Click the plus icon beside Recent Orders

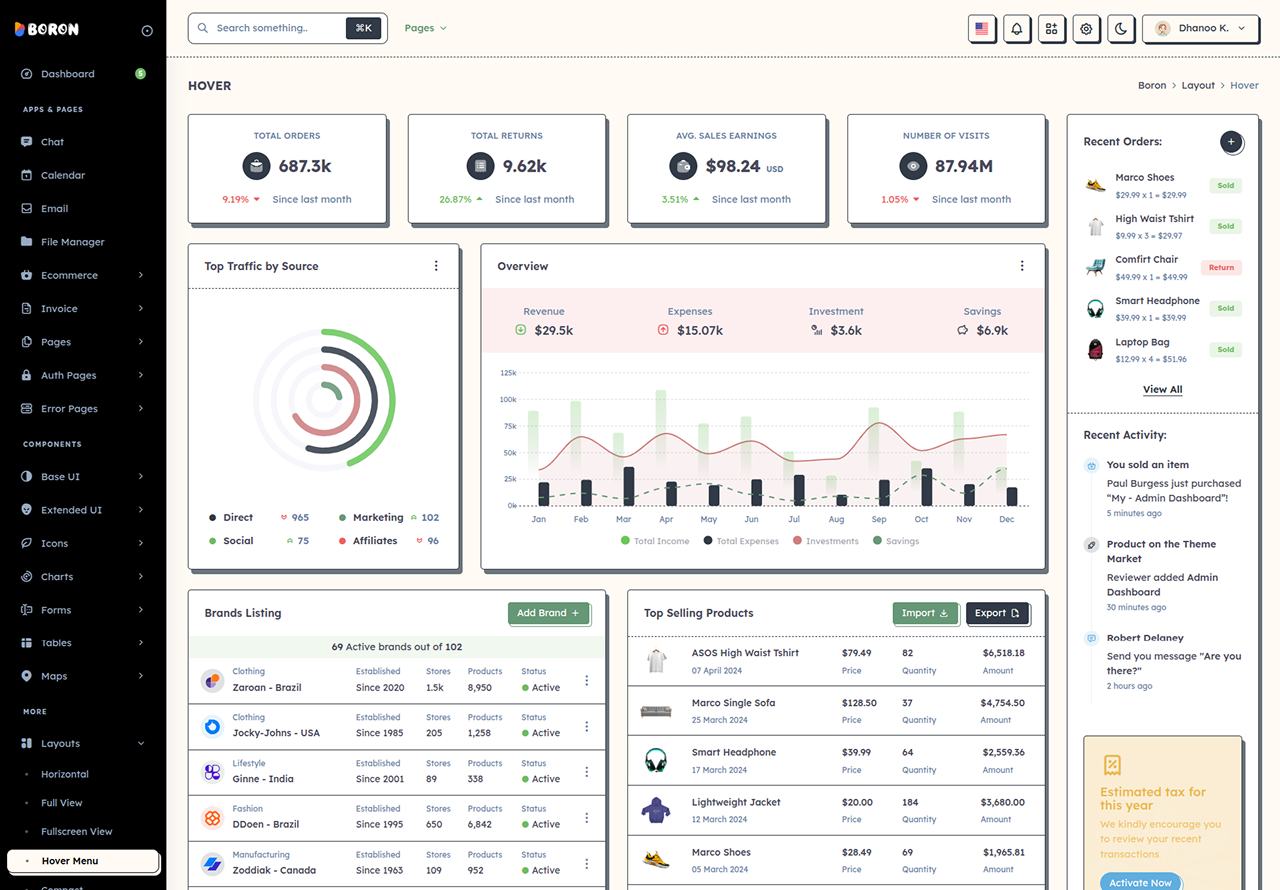point(1231,142)
